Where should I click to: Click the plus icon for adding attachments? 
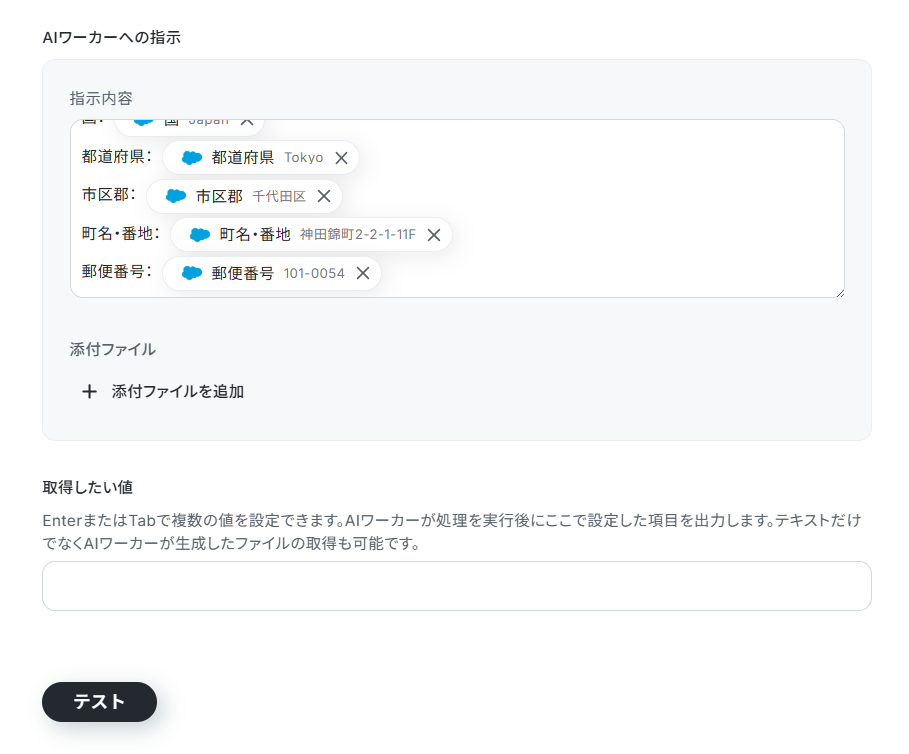point(89,392)
